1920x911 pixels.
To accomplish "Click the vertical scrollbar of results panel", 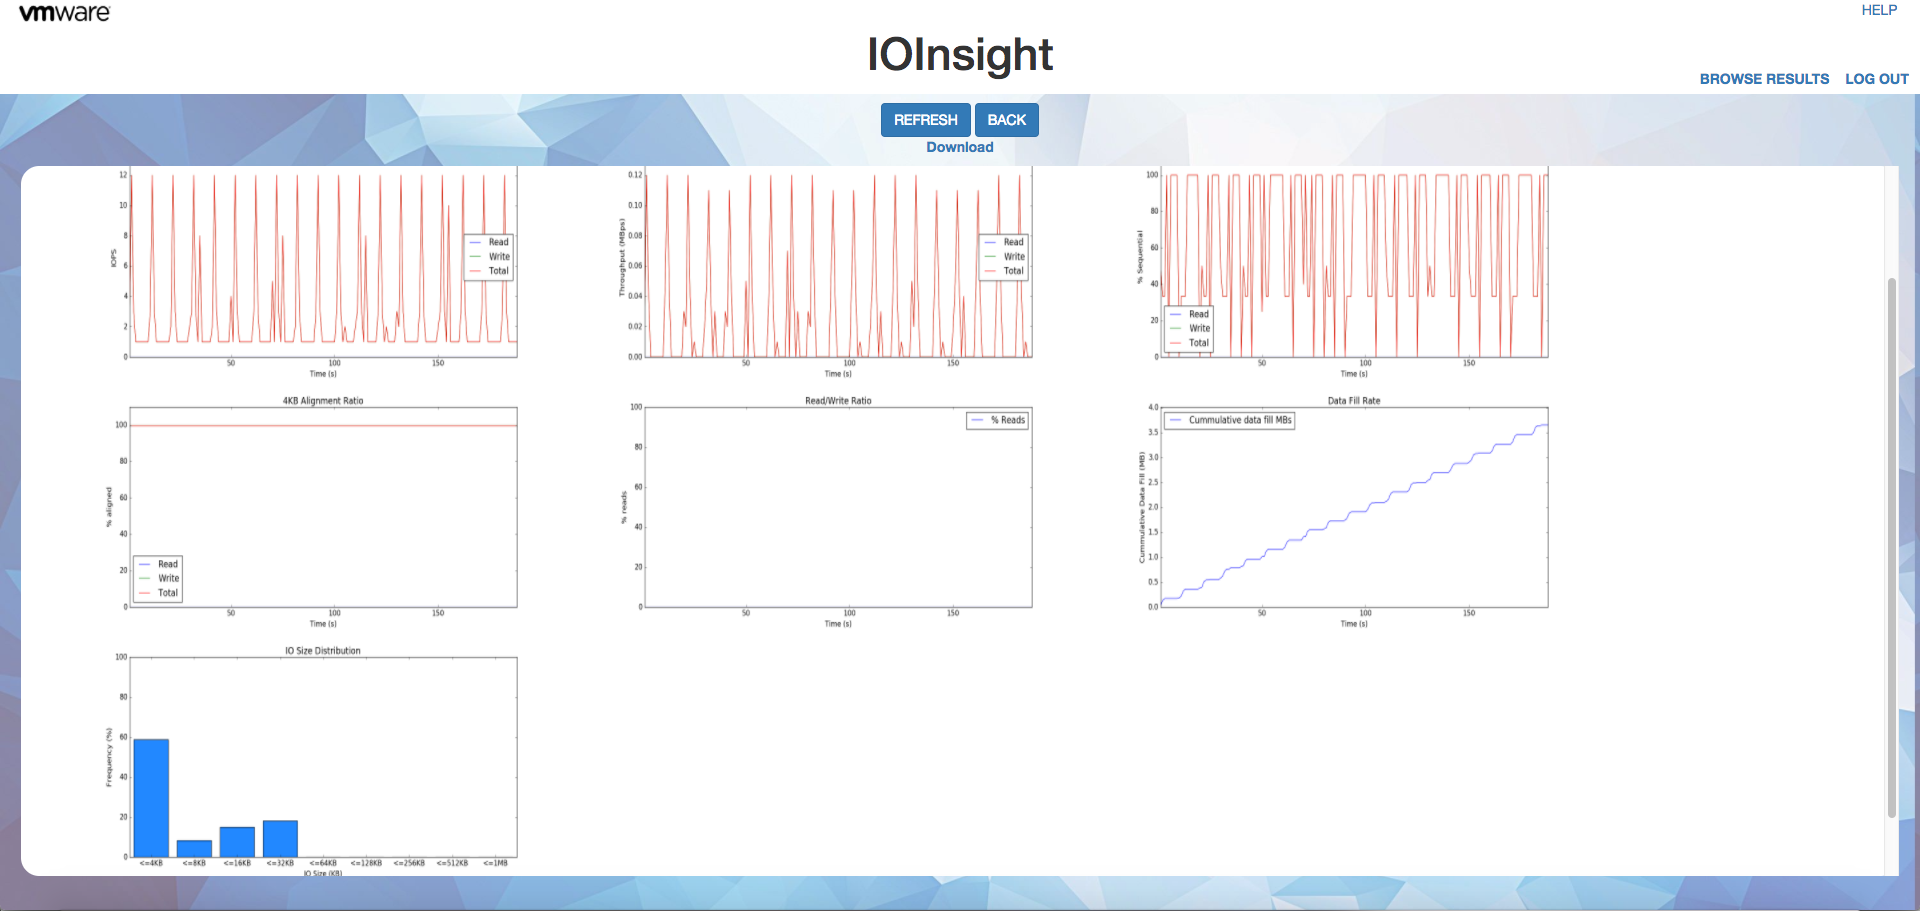I will (1891, 548).
